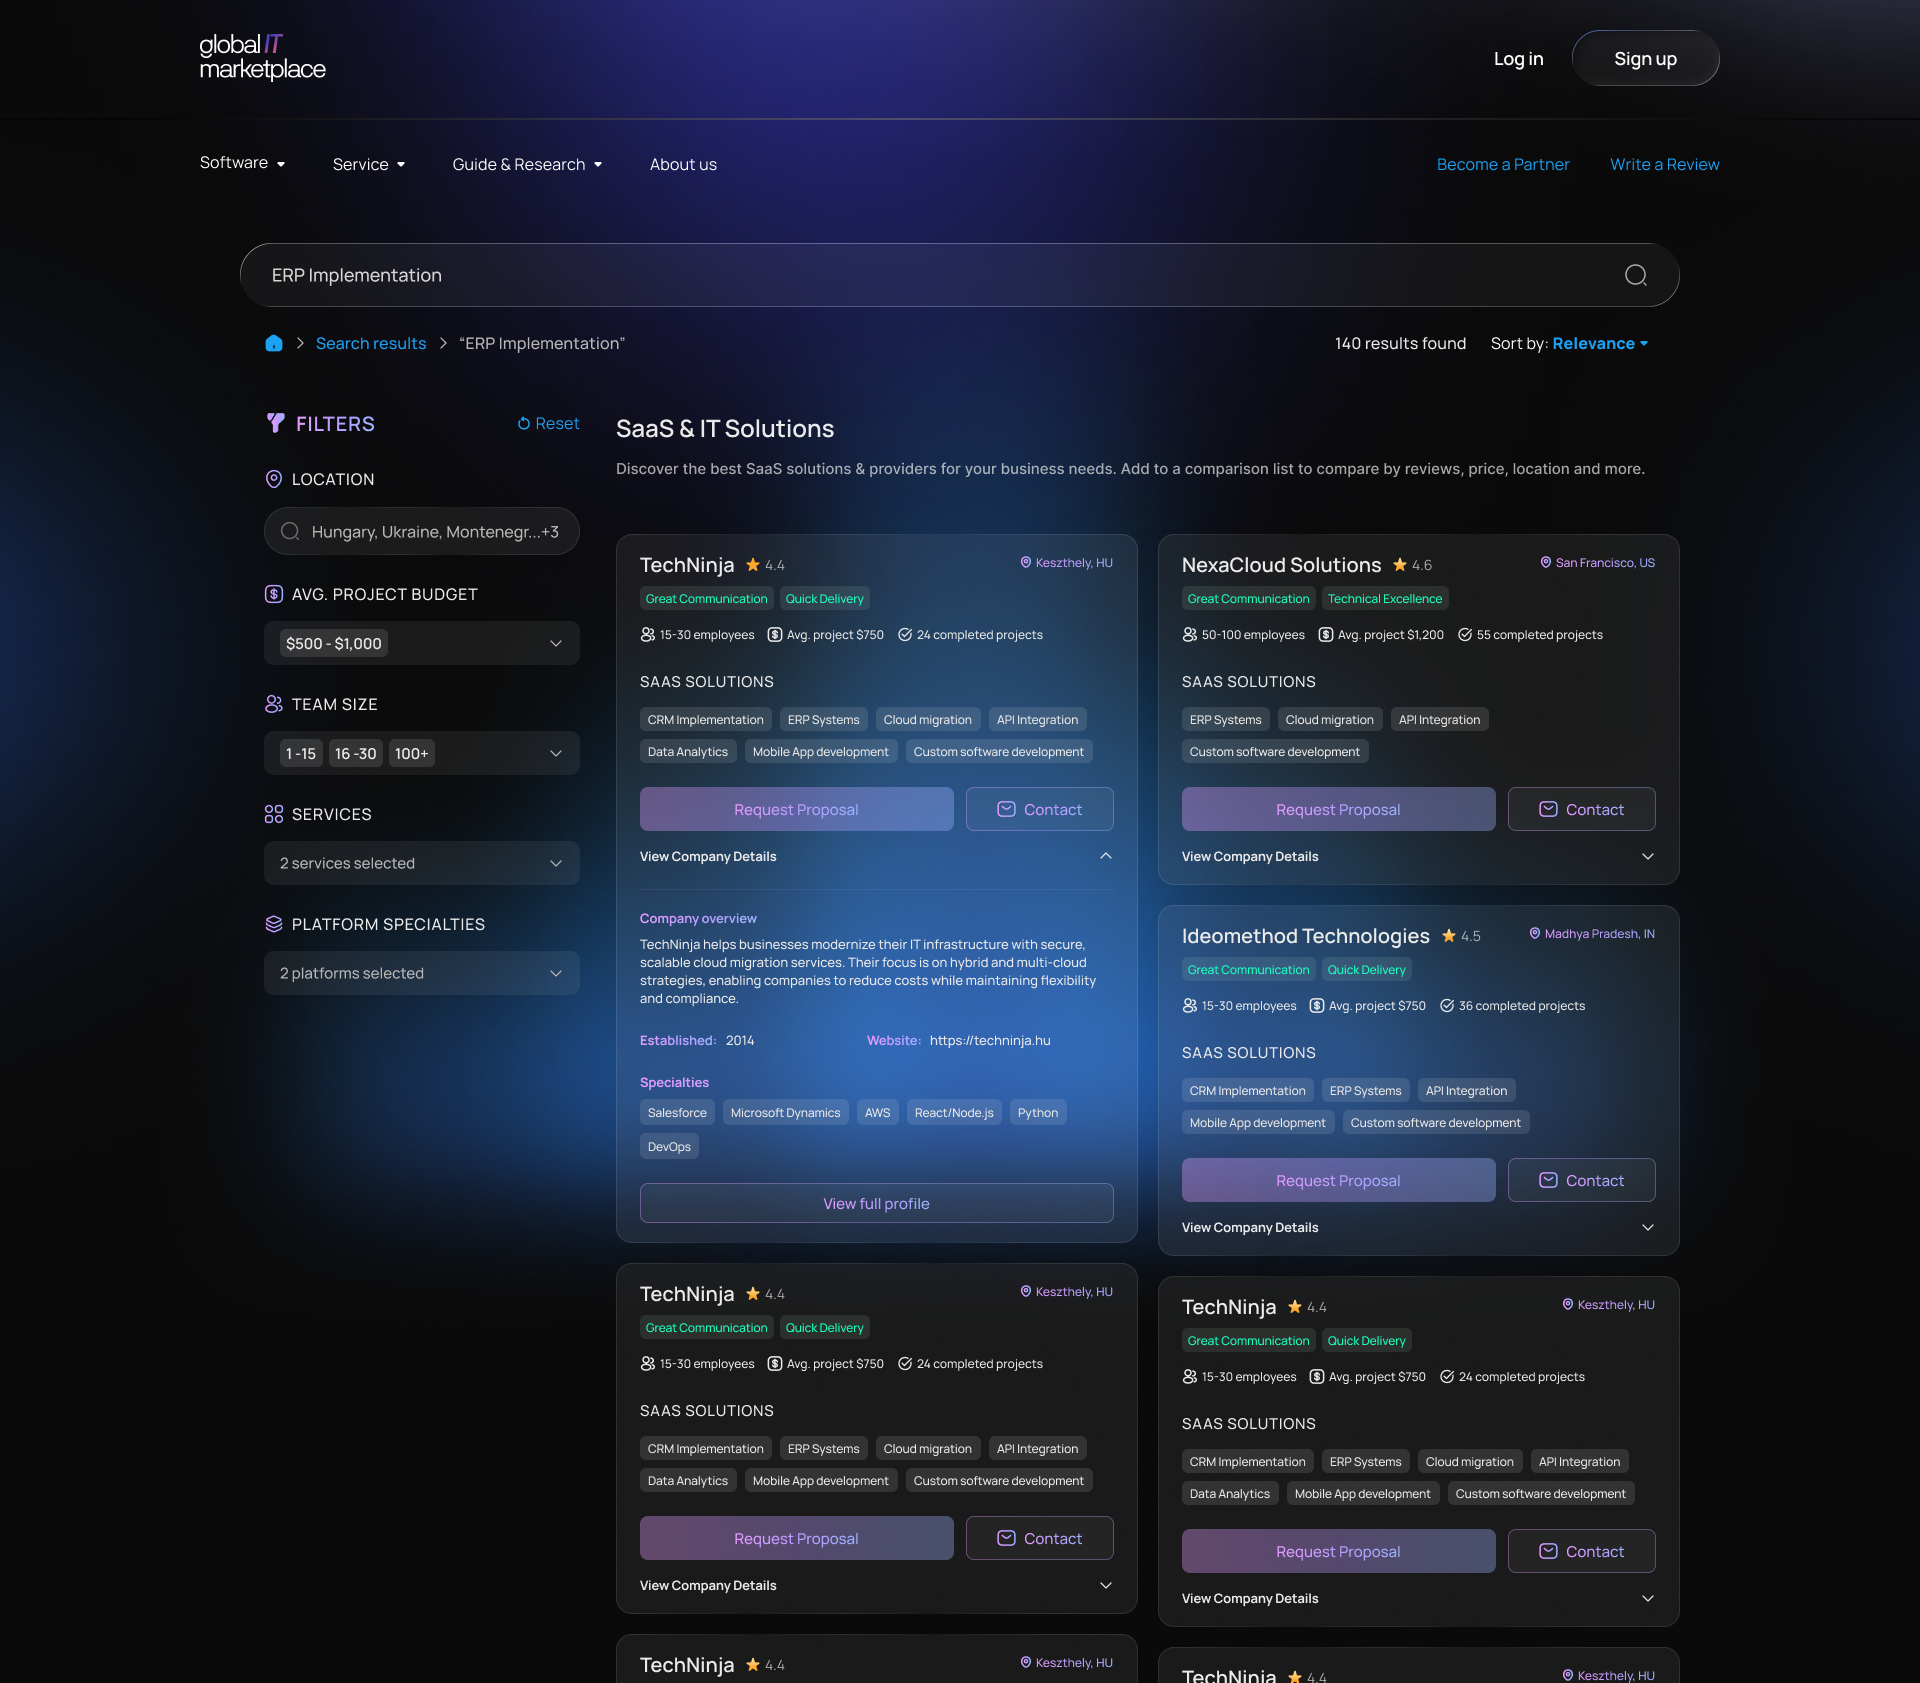This screenshot has height=1683, width=1920.
Task: Click envelope icon on NexaCloud Contact button
Action: pos(1547,809)
